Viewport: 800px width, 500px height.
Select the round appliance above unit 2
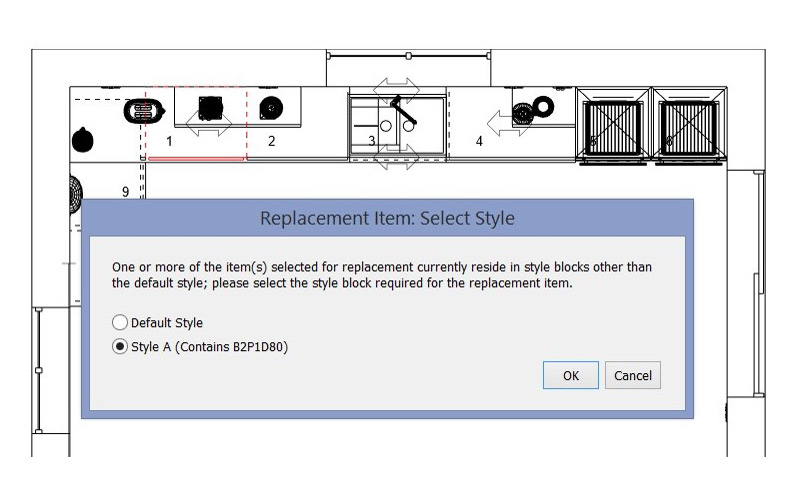(271, 108)
